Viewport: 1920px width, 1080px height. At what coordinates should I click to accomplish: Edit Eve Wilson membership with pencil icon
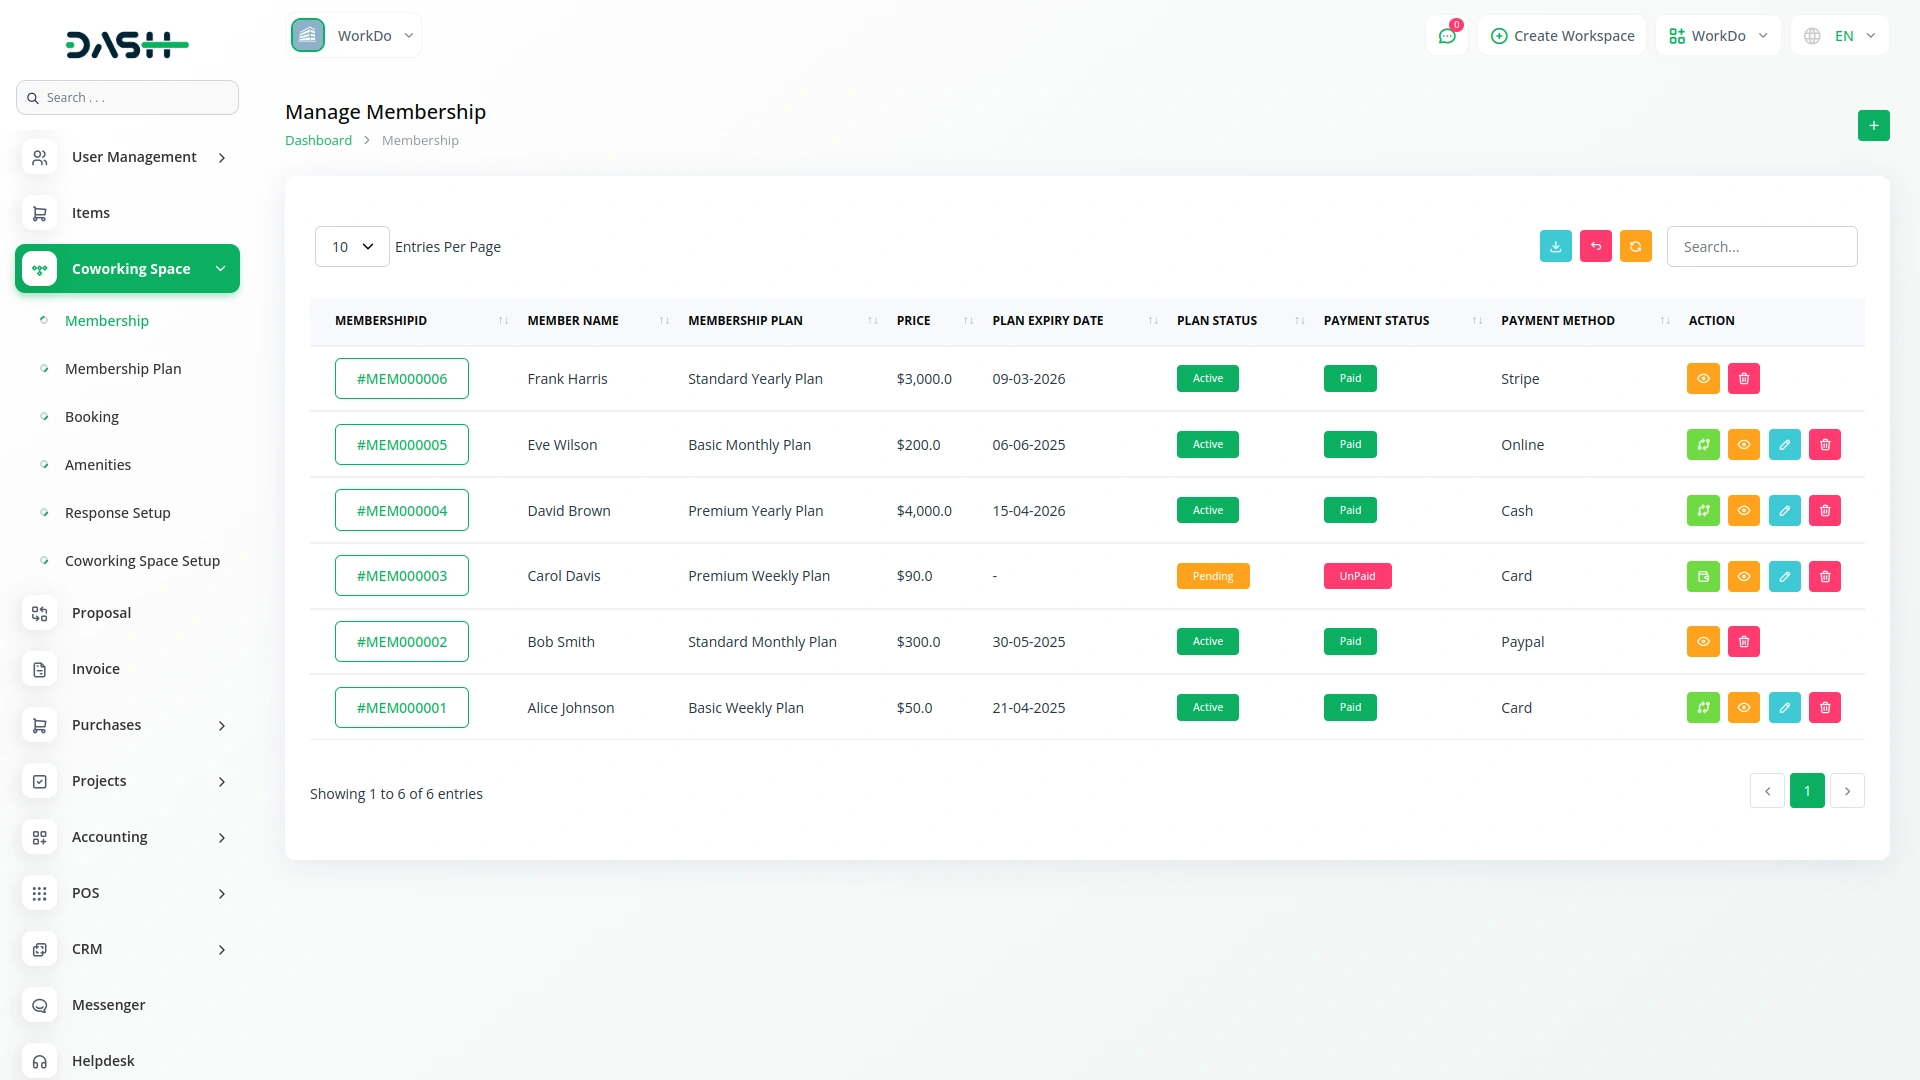pos(1784,445)
